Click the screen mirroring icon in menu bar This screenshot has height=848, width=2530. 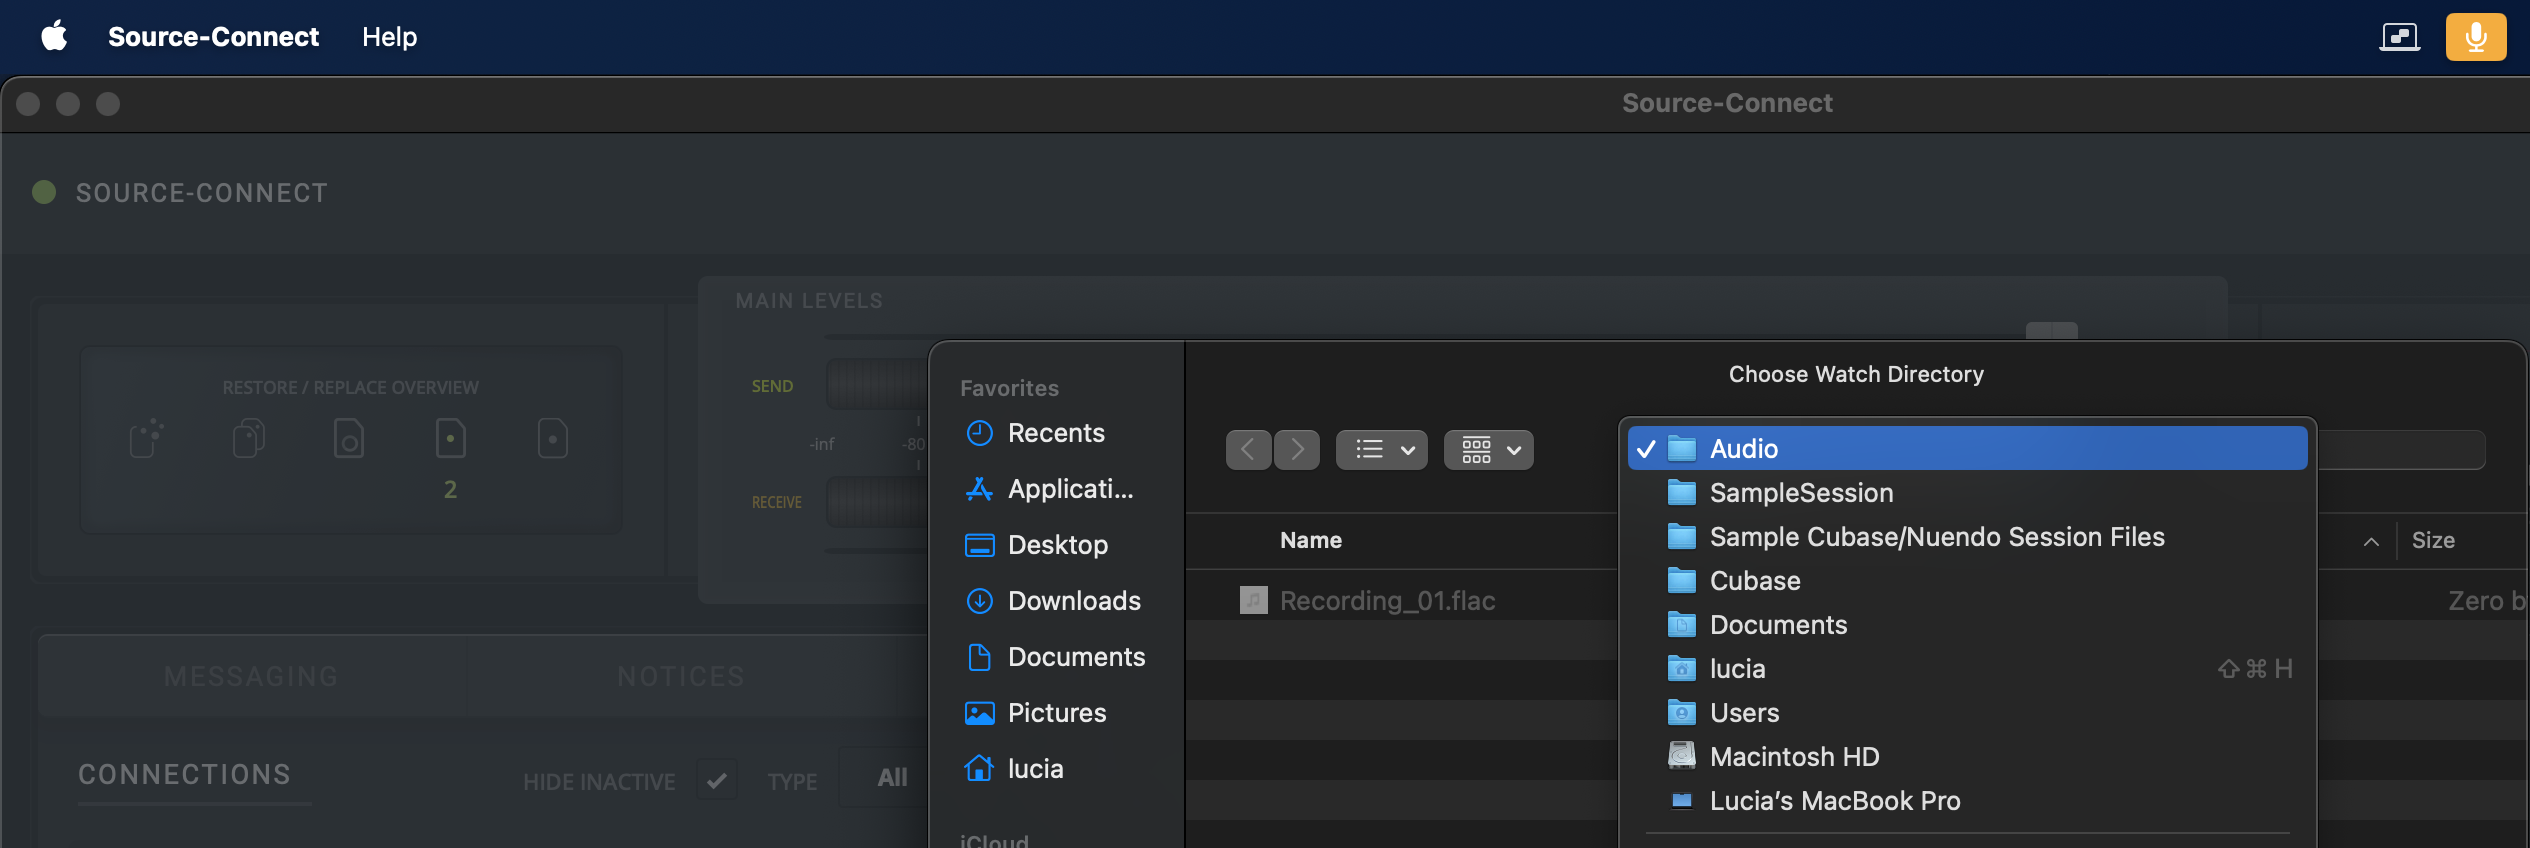tap(2399, 38)
